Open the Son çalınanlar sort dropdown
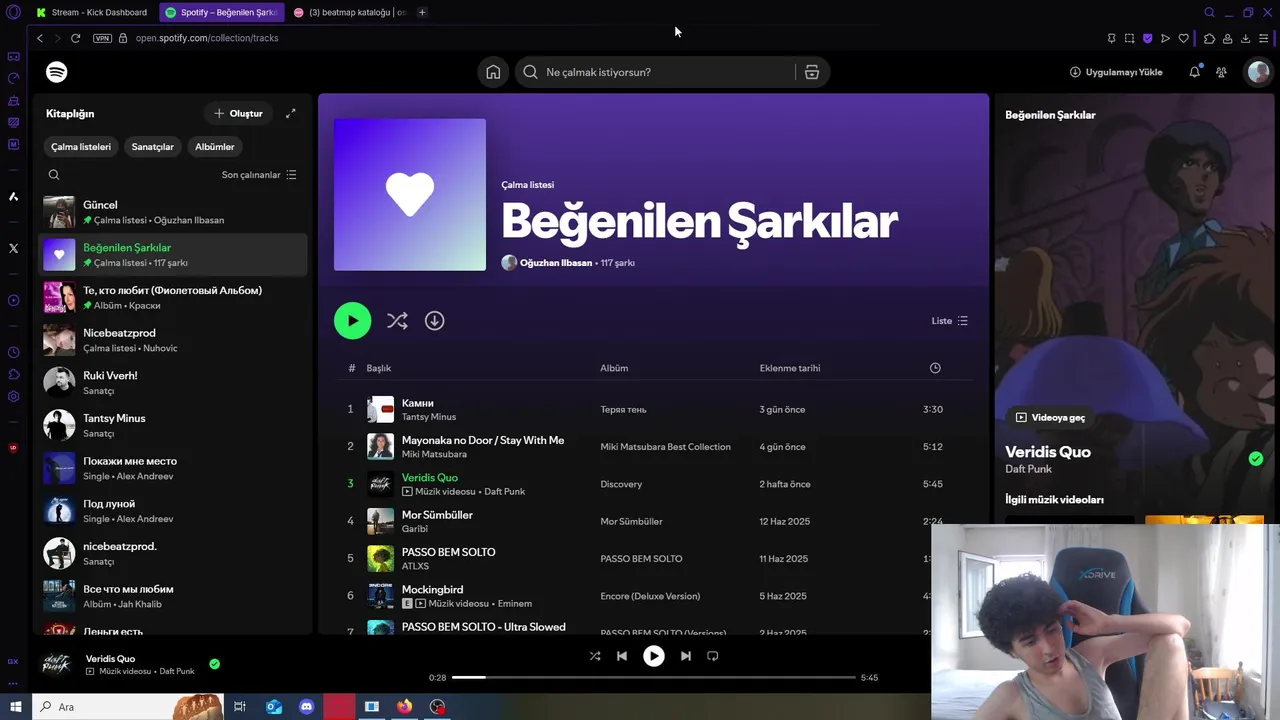Viewport: 1280px width, 720px height. (259, 175)
